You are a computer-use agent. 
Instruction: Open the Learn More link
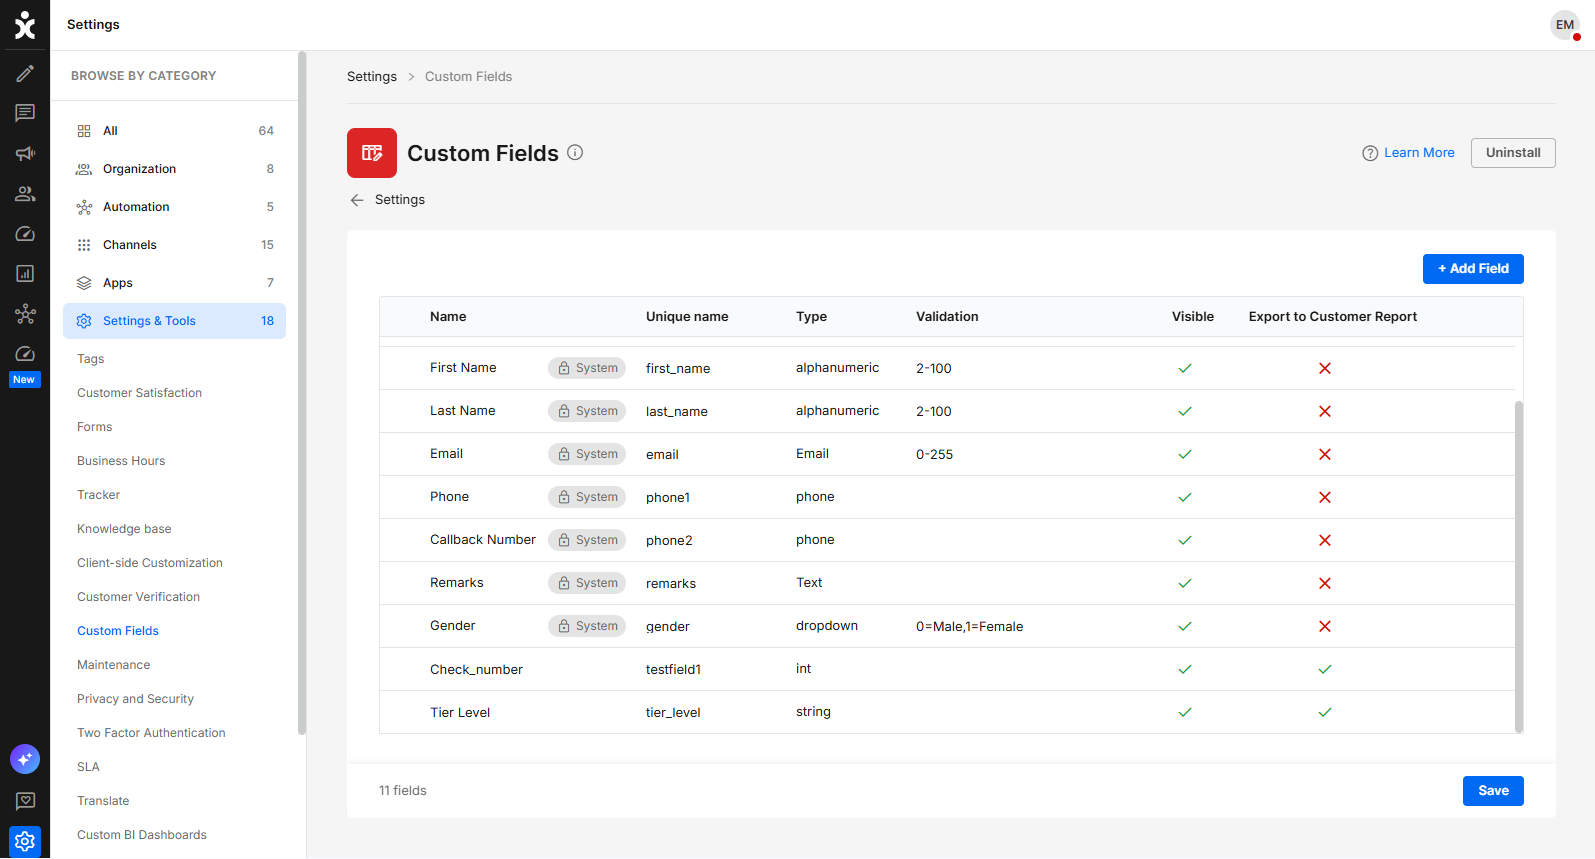1408,153
